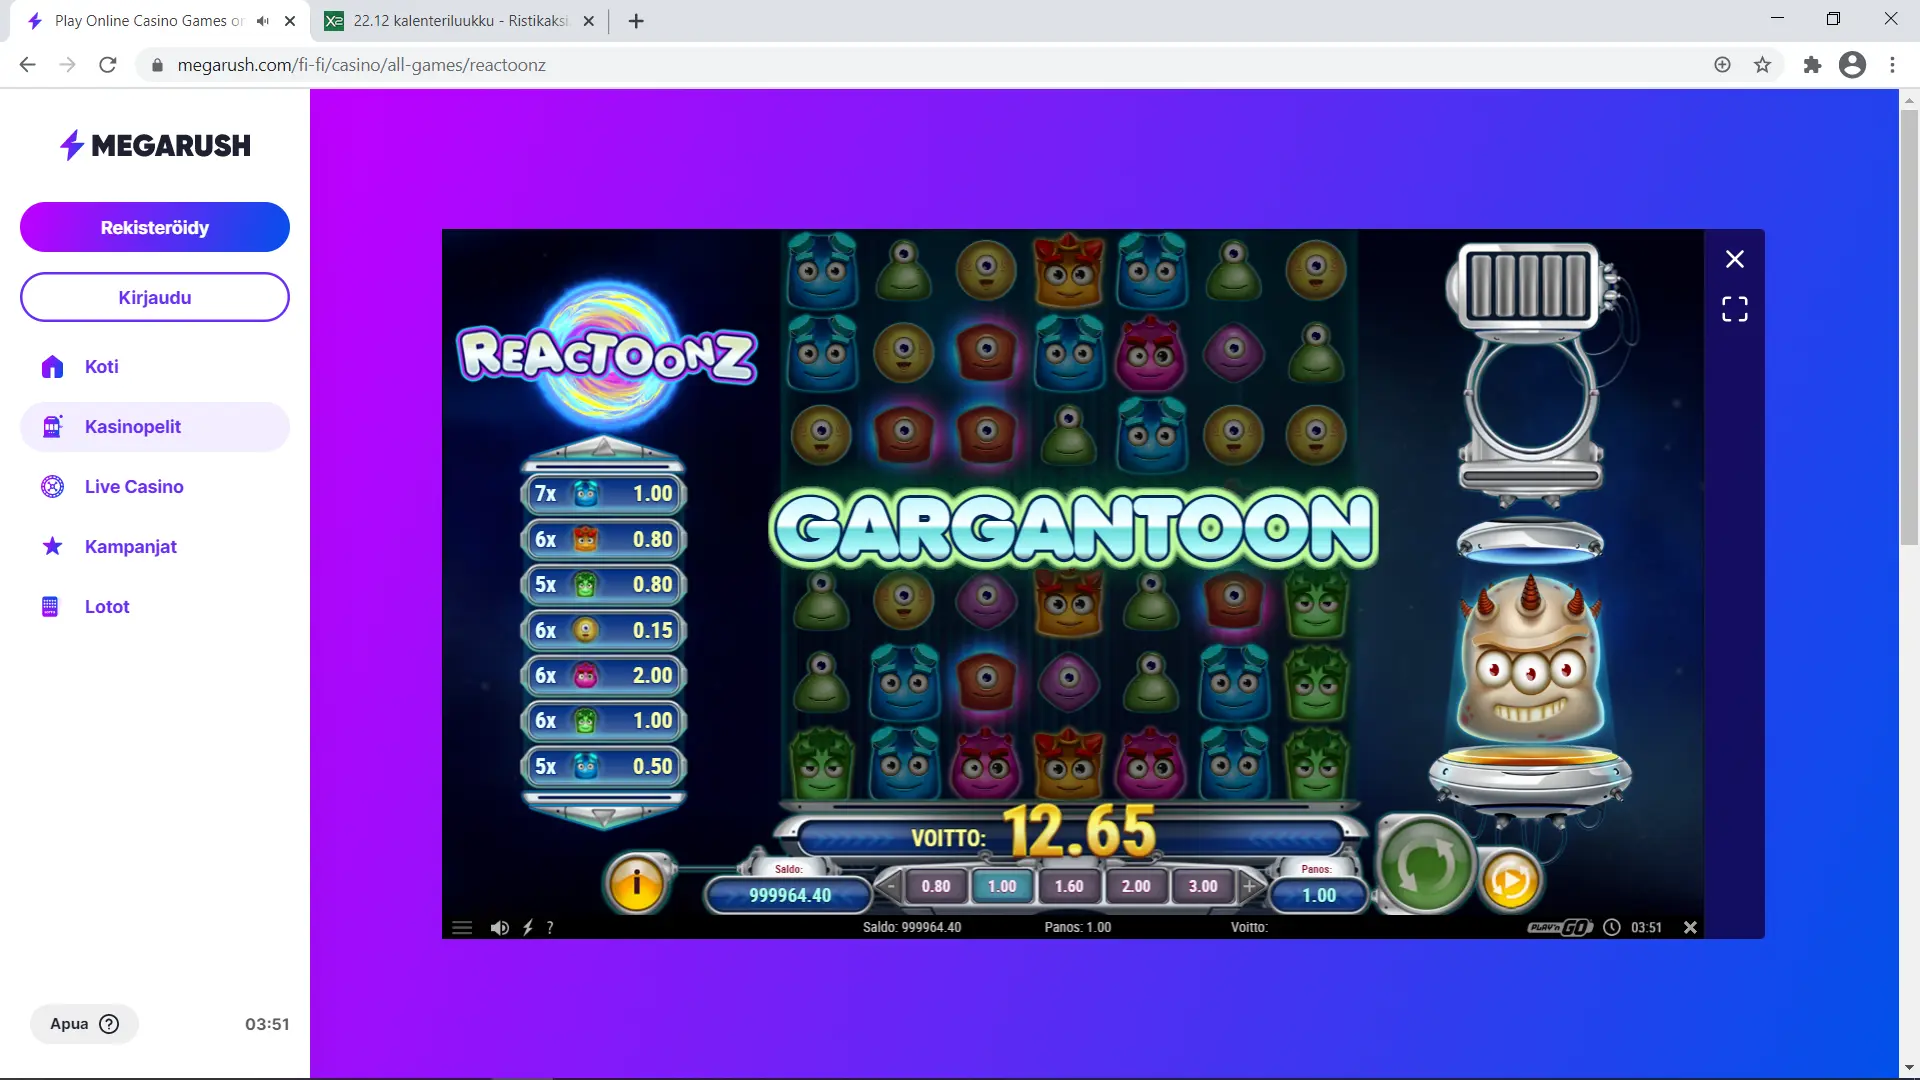Image resolution: width=1920 pixels, height=1080 pixels.
Task: Click the Panos 1.00 bet display
Action: (x=1318, y=895)
